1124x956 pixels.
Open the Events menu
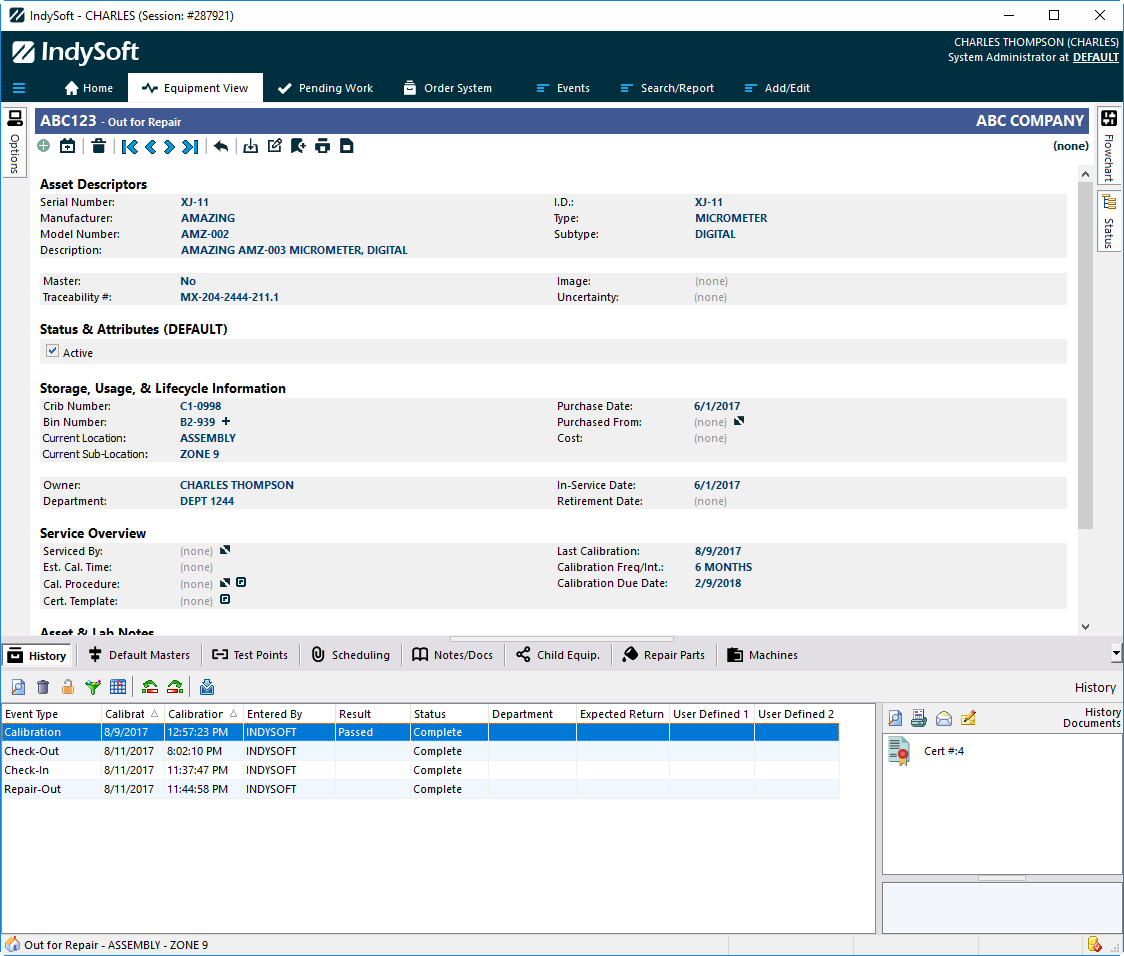[563, 88]
